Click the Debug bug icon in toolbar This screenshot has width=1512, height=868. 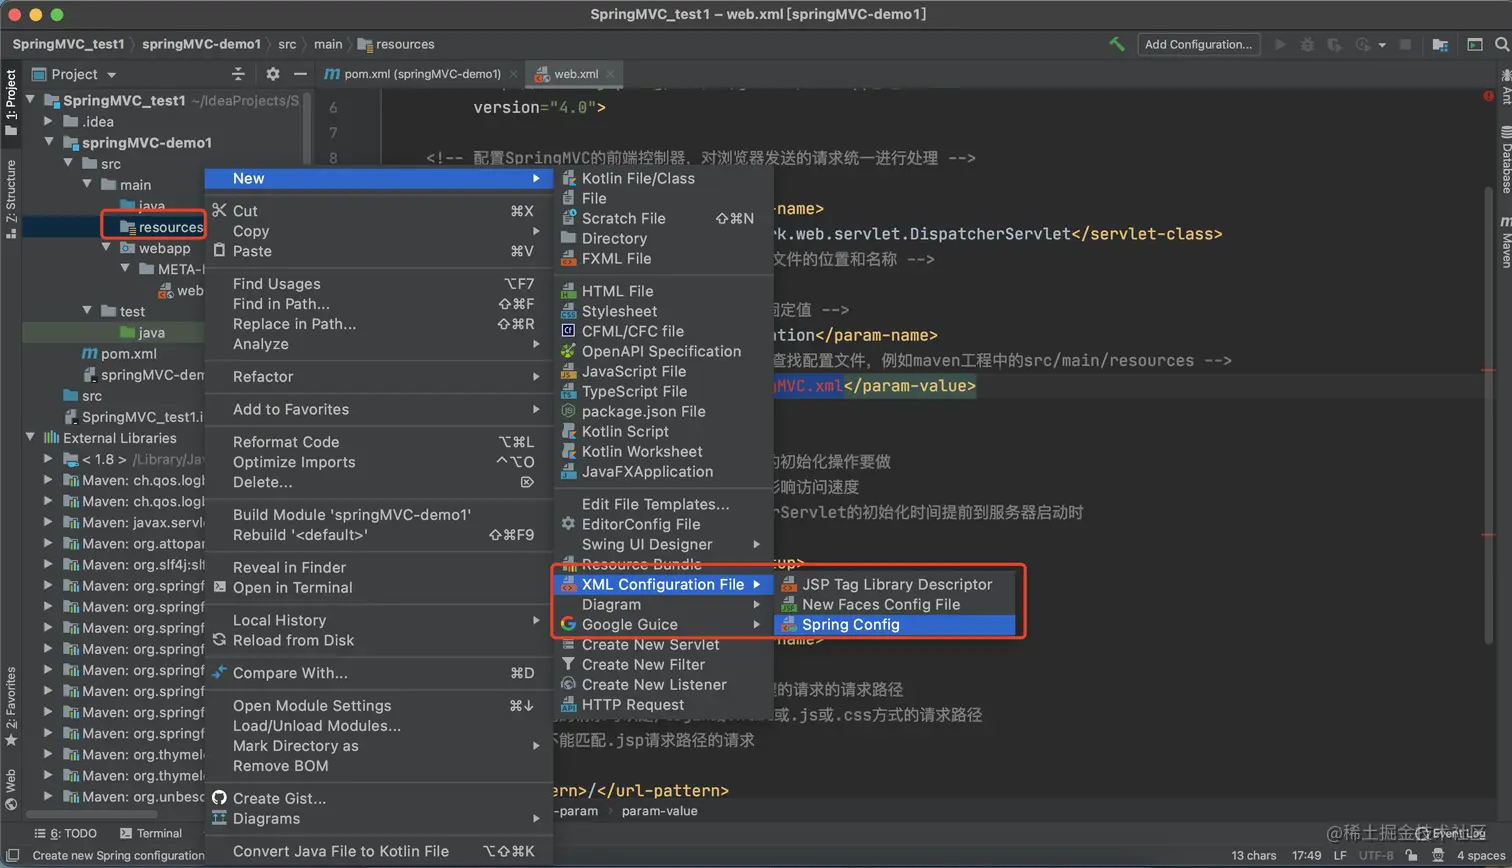[1307, 44]
